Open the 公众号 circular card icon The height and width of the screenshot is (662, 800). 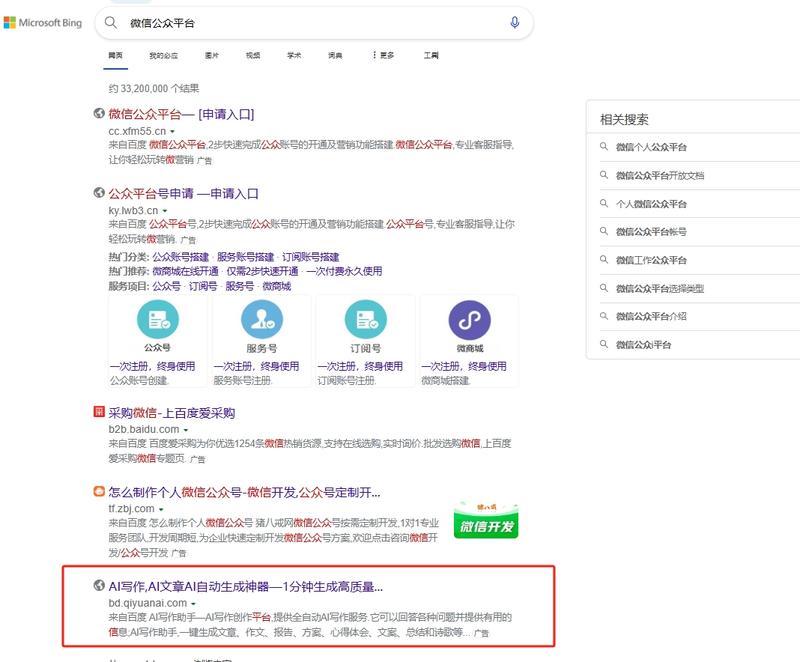158,319
